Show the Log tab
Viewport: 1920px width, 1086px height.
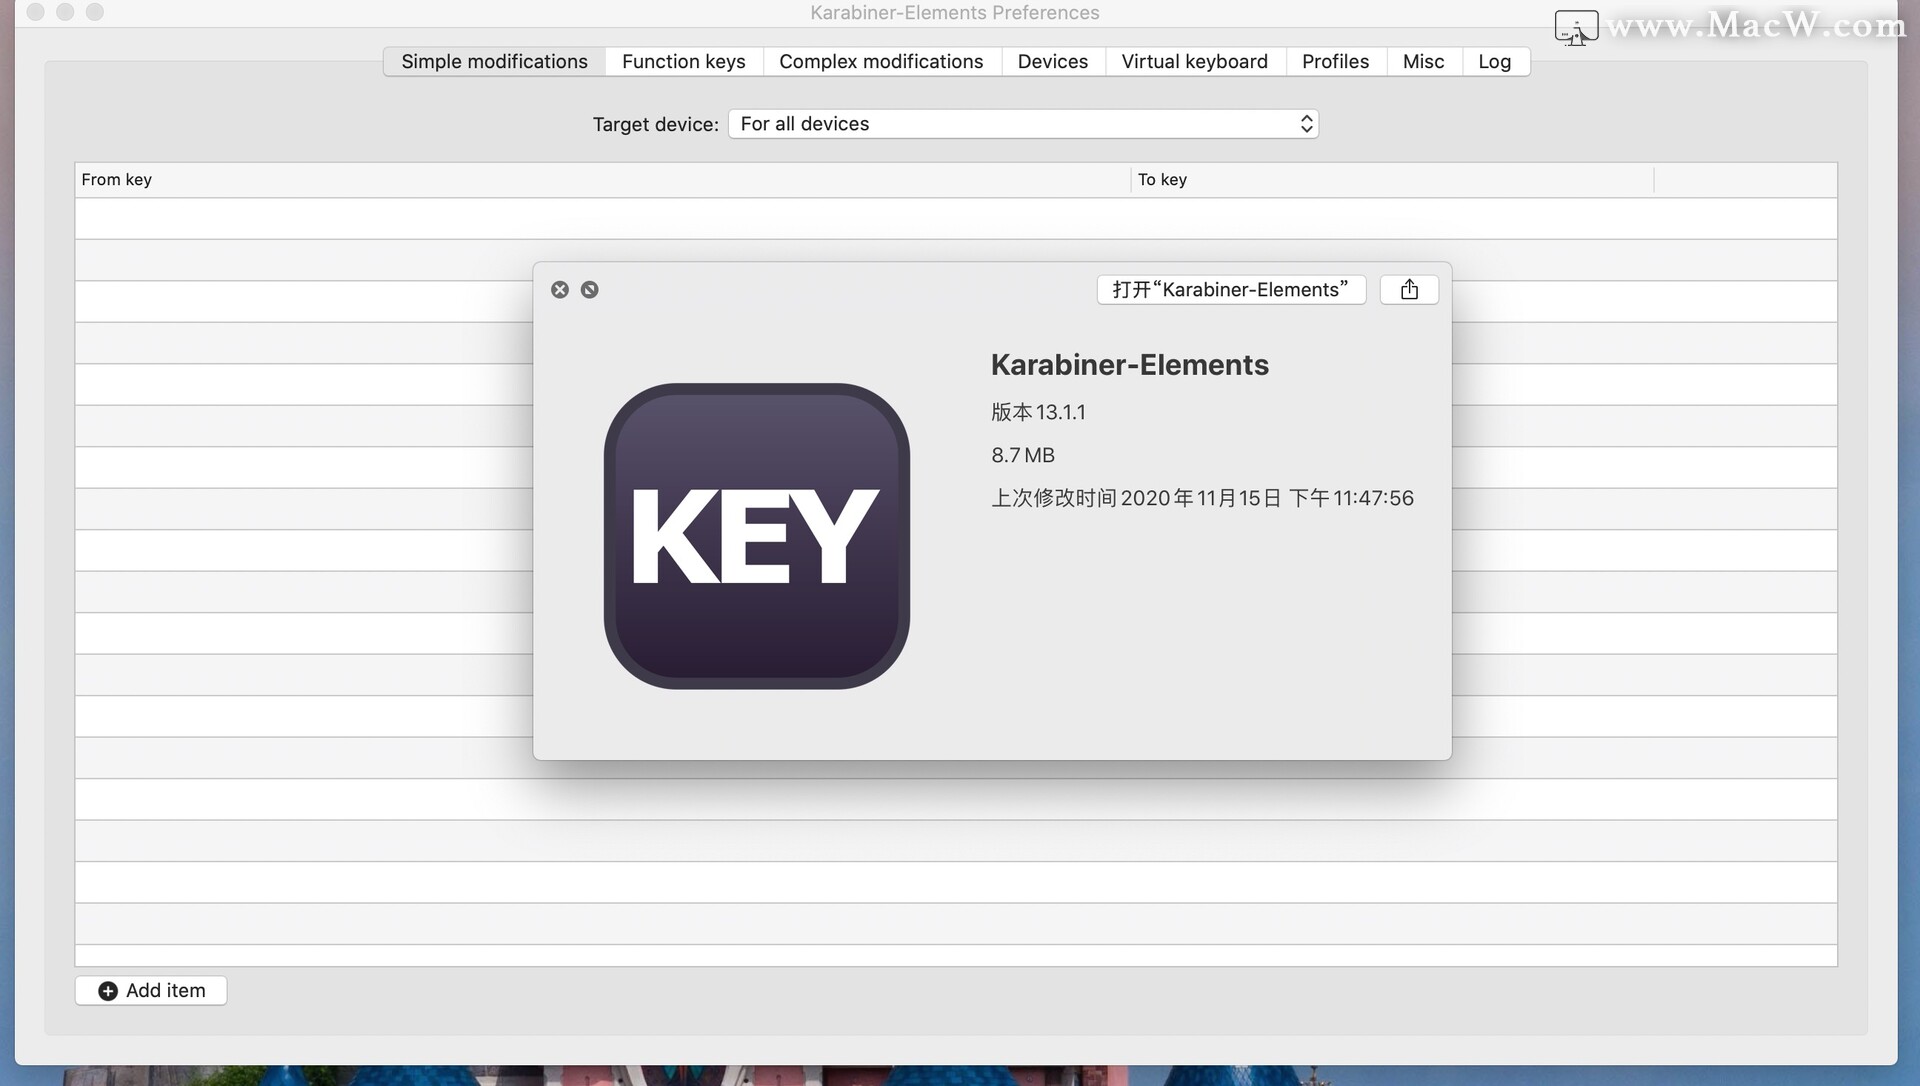pyautogui.click(x=1495, y=62)
